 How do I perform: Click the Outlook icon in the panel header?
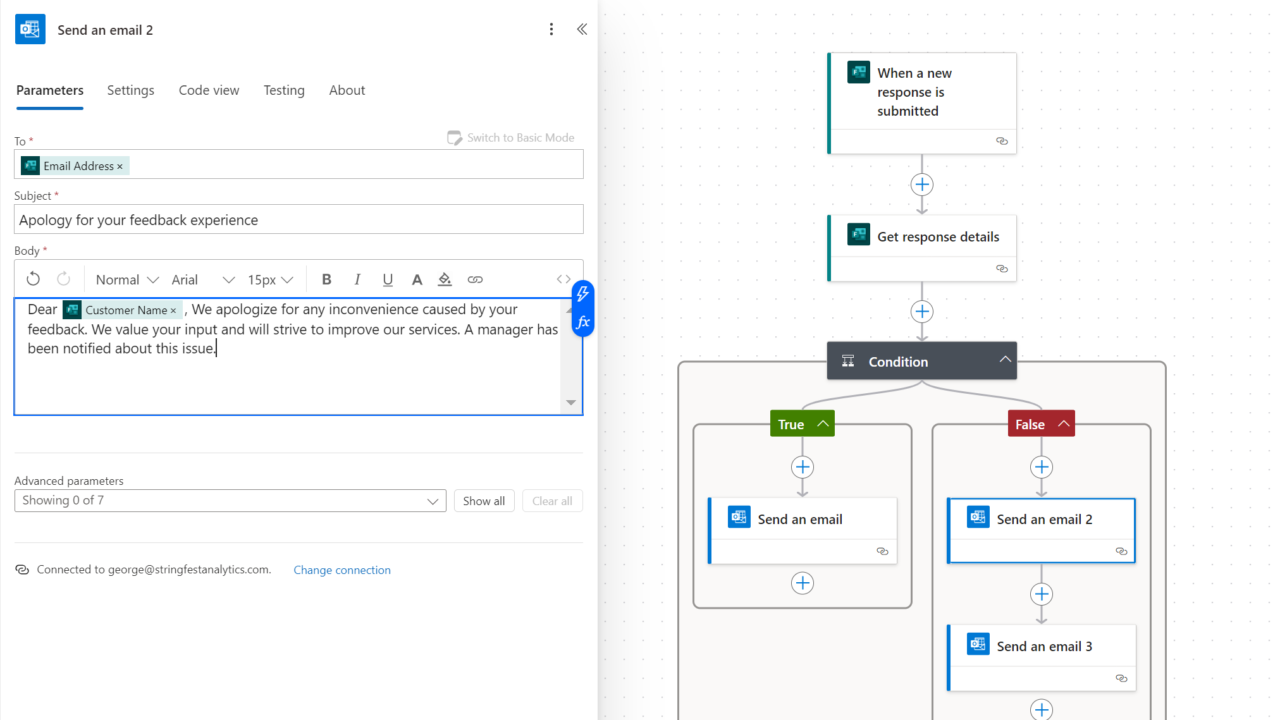click(x=30, y=30)
